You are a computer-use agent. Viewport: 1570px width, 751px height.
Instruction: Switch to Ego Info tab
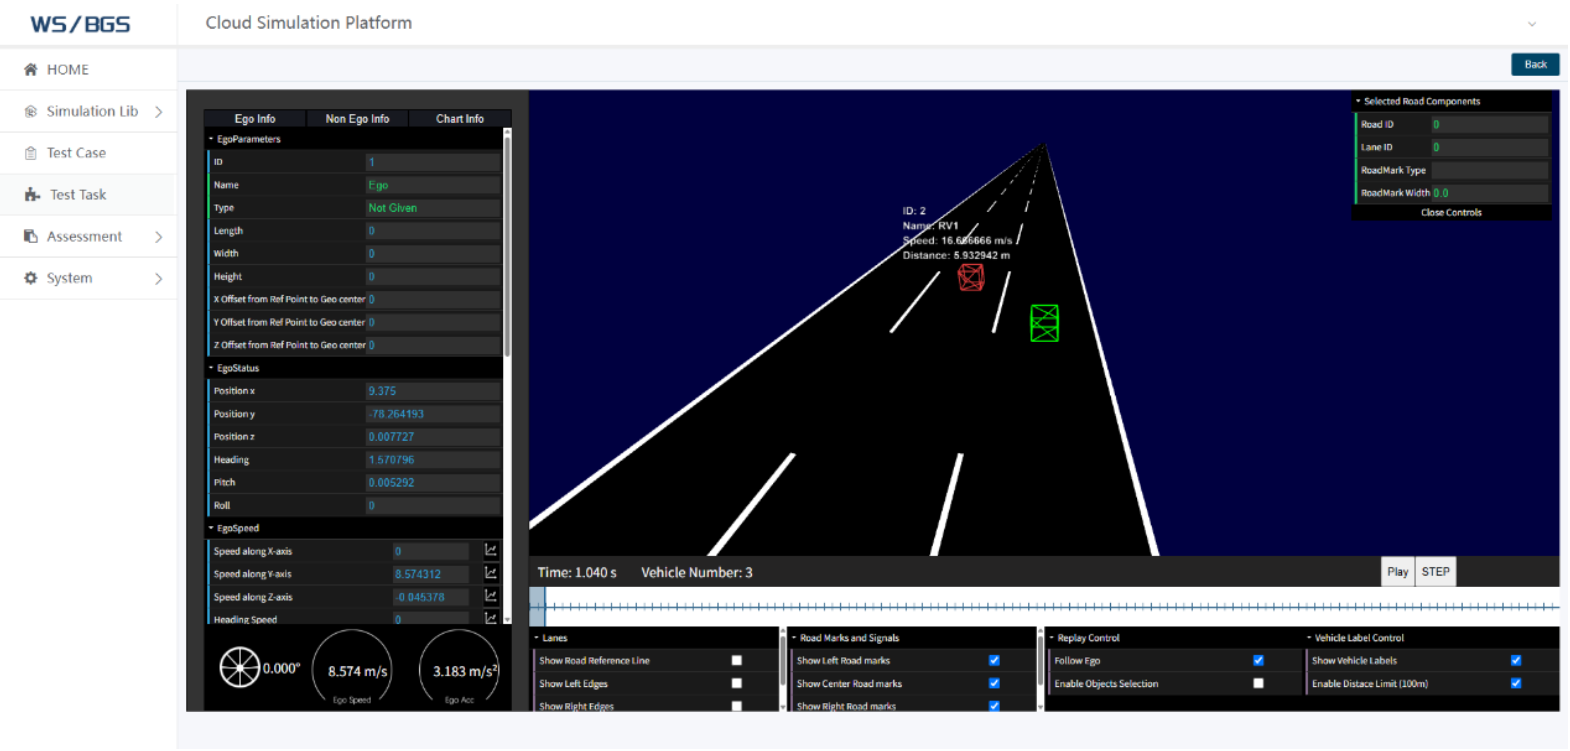click(255, 118)
